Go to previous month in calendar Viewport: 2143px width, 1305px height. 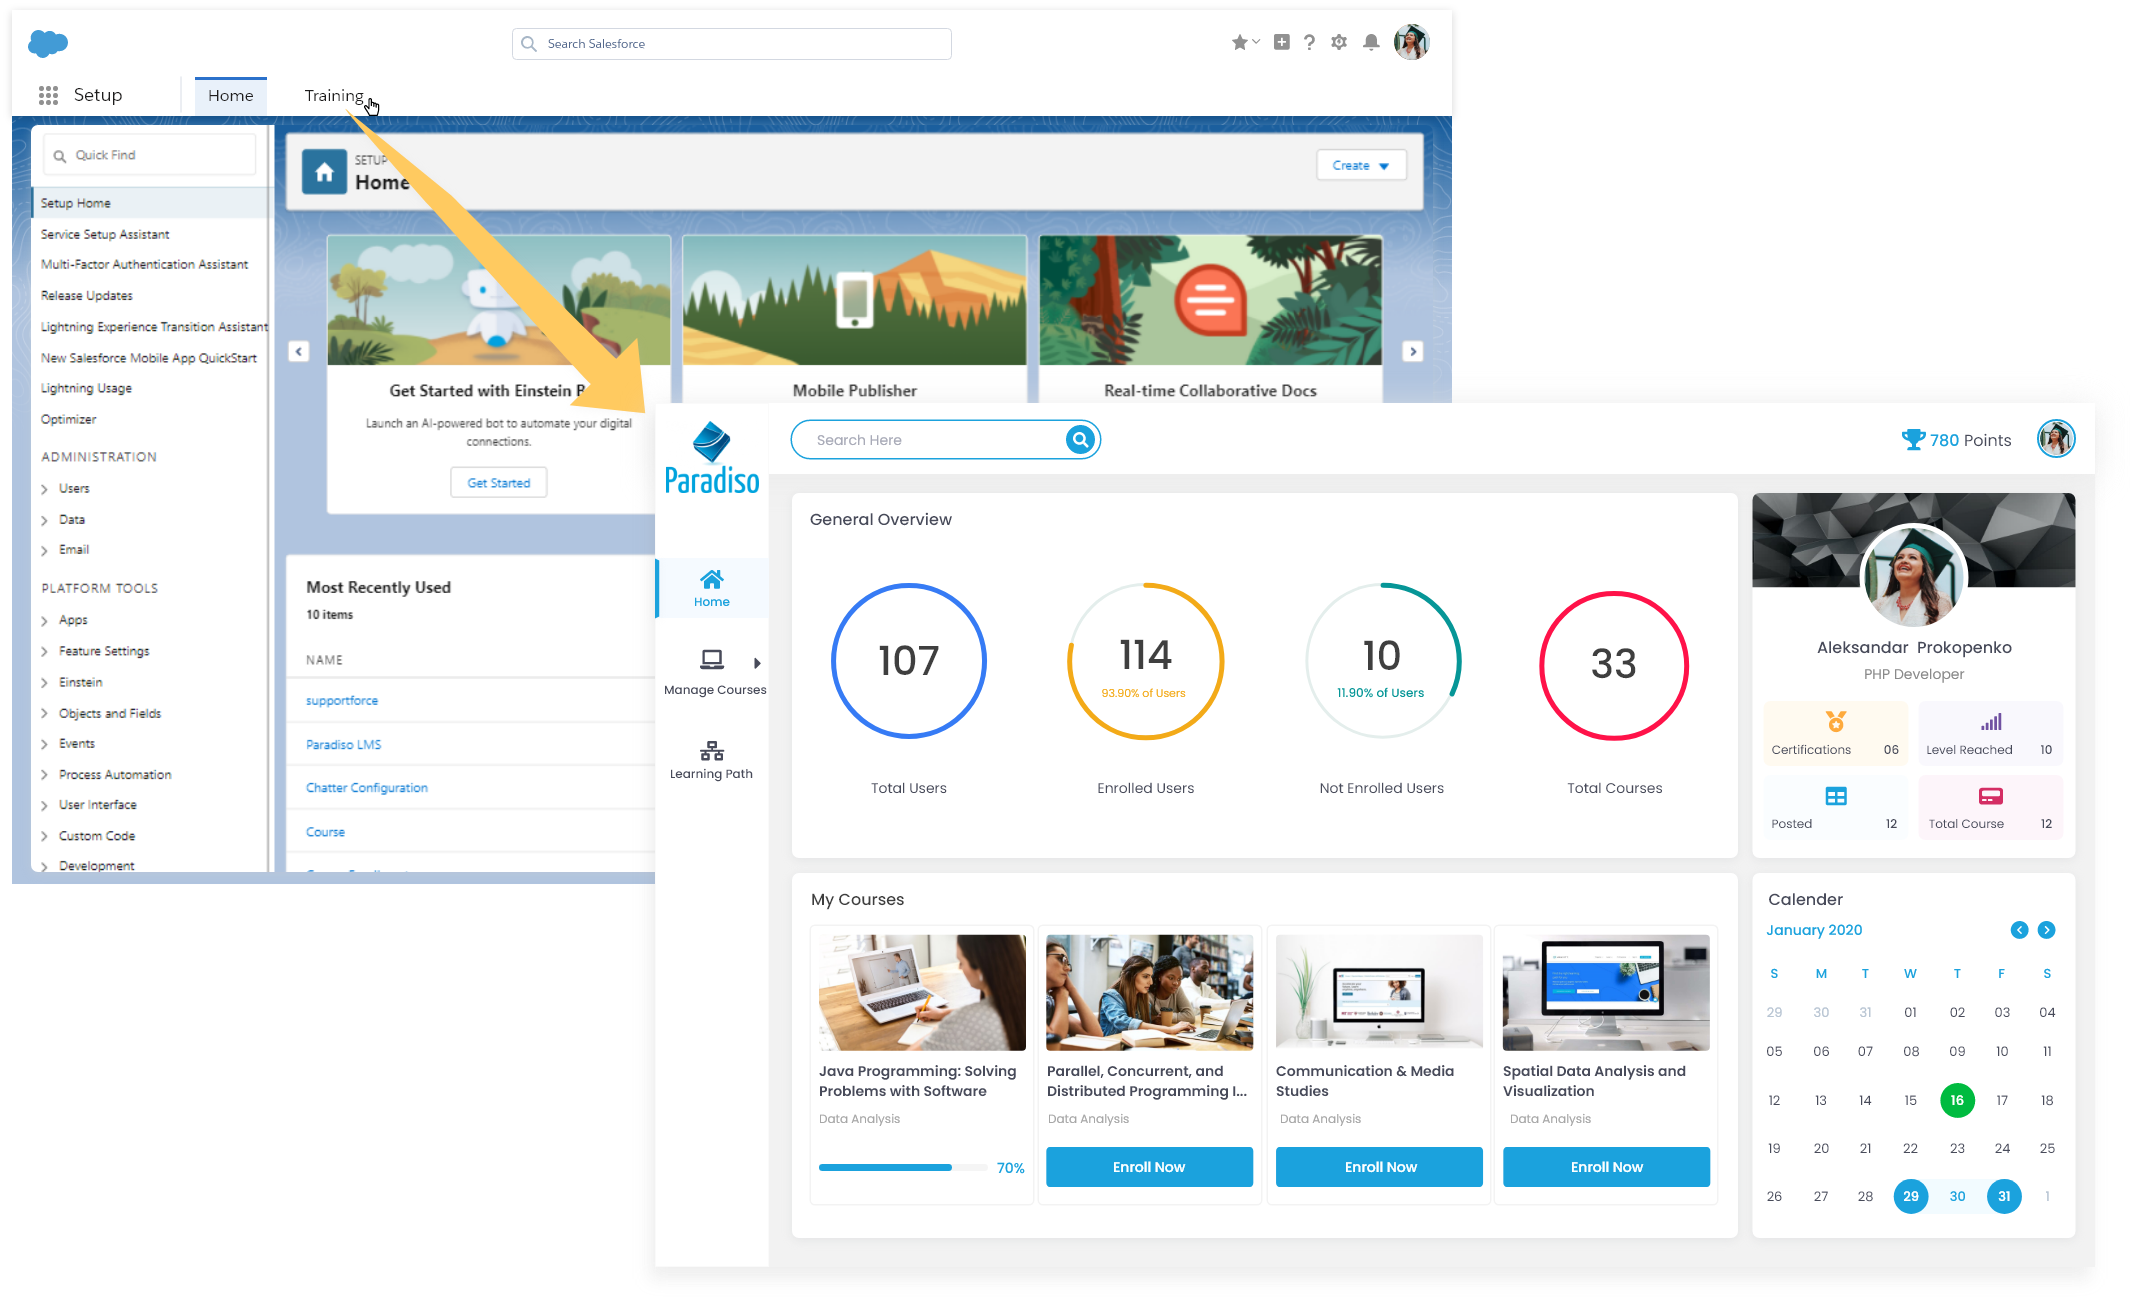(2019, 930)
